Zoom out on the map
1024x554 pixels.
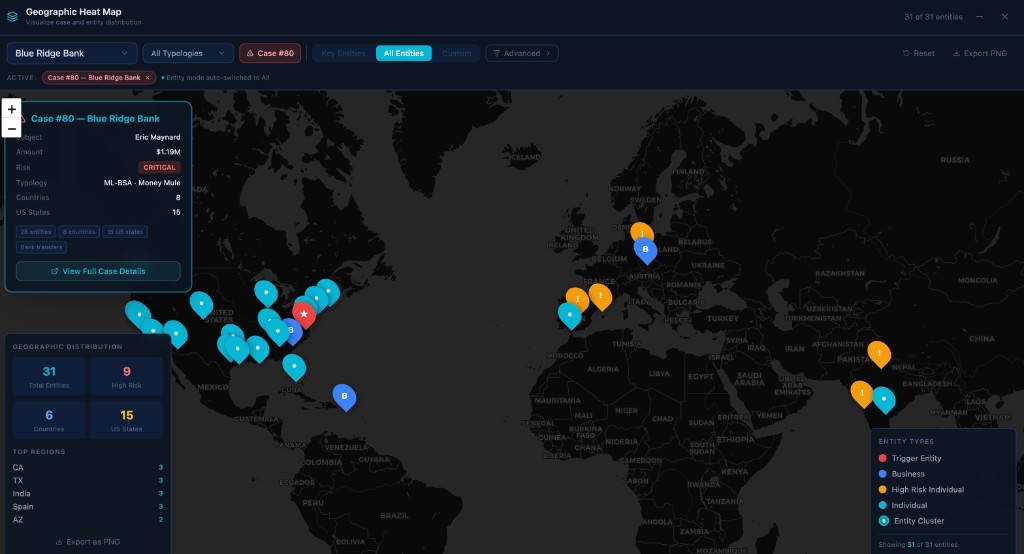pyautogui.click(x=11, y=129)
